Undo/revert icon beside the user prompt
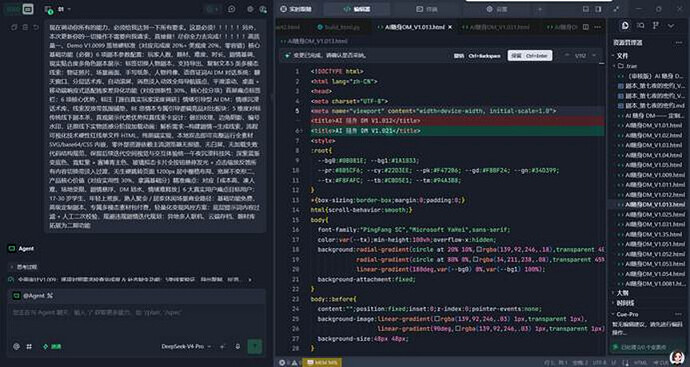This screenshot has width=690, height=367. 36,28
